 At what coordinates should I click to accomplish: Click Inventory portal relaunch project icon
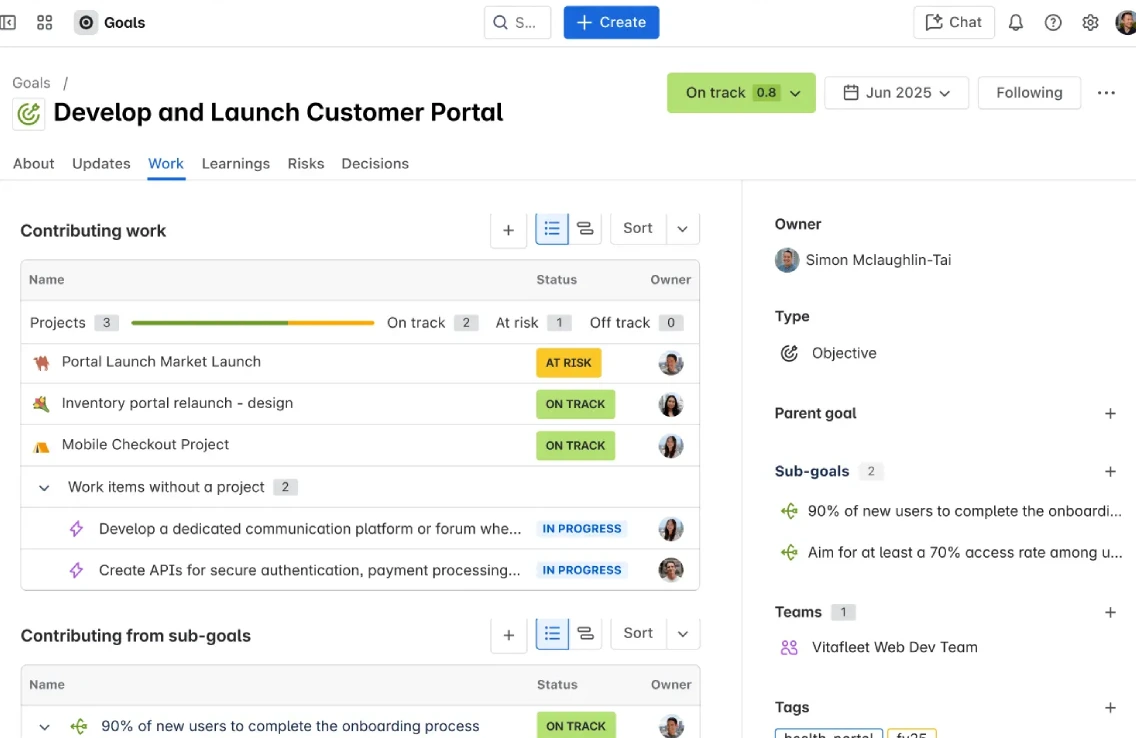click(x=41, y=404)
